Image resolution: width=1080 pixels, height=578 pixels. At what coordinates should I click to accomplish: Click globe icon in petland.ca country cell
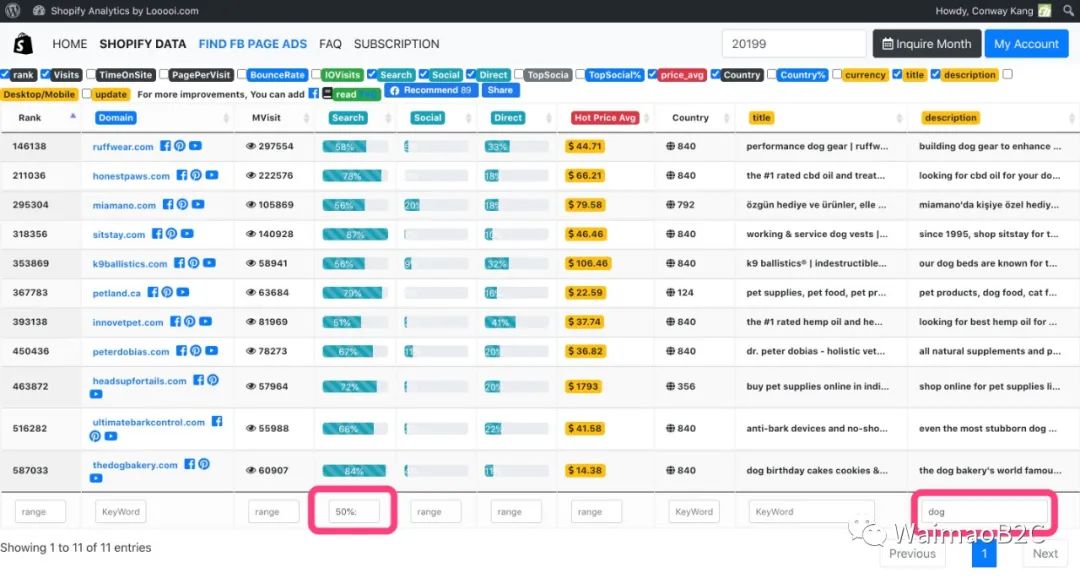coord(671,293)
